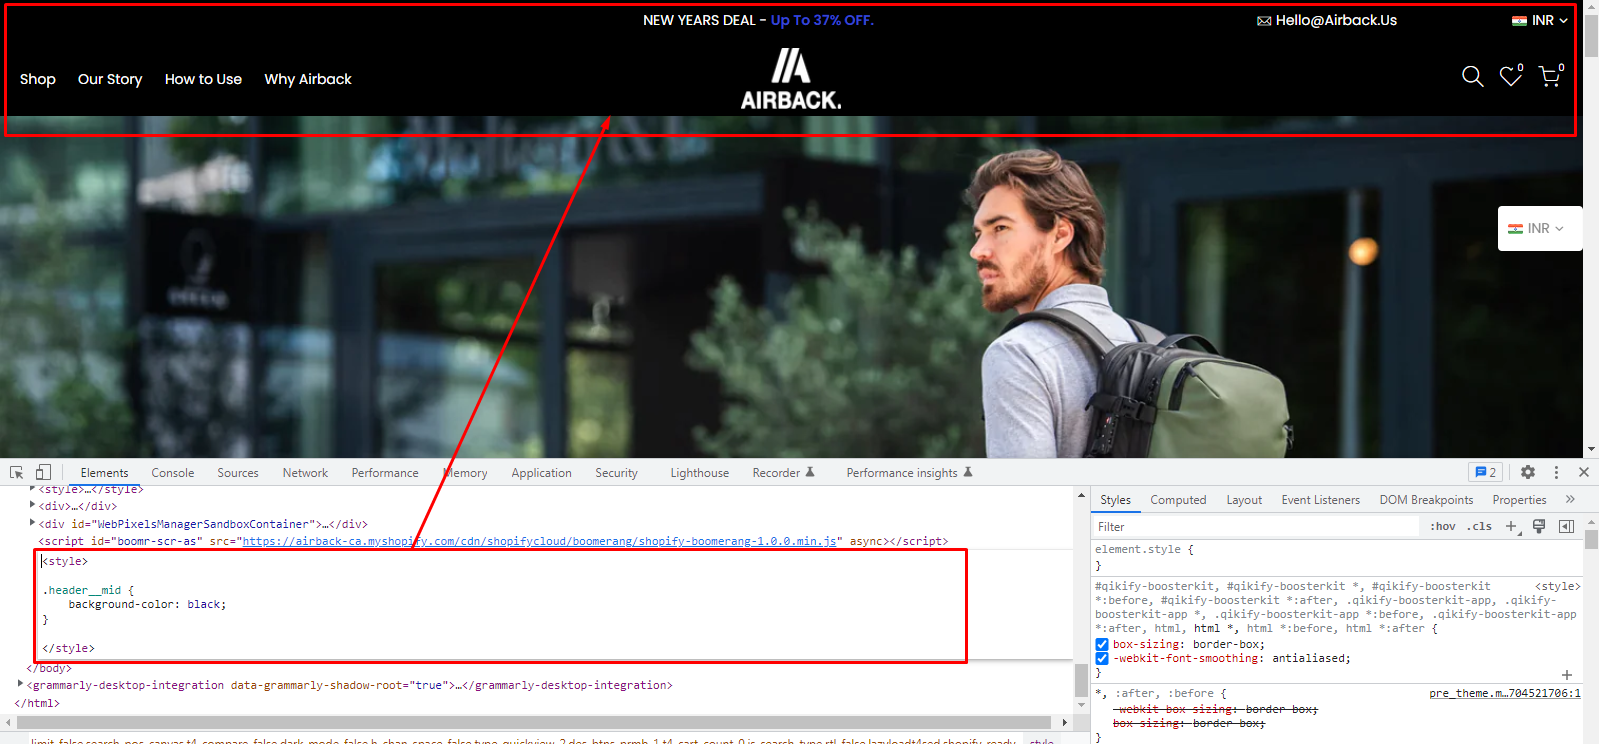Open the Our Story page
The width and height of the screenshot is (1599, 744).
(x=110, y=79)
